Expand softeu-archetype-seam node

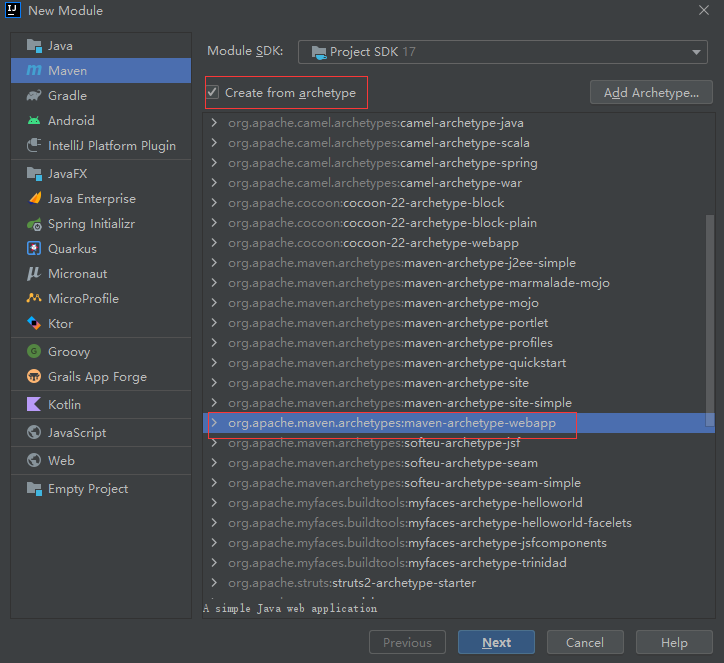click(214, 463)
